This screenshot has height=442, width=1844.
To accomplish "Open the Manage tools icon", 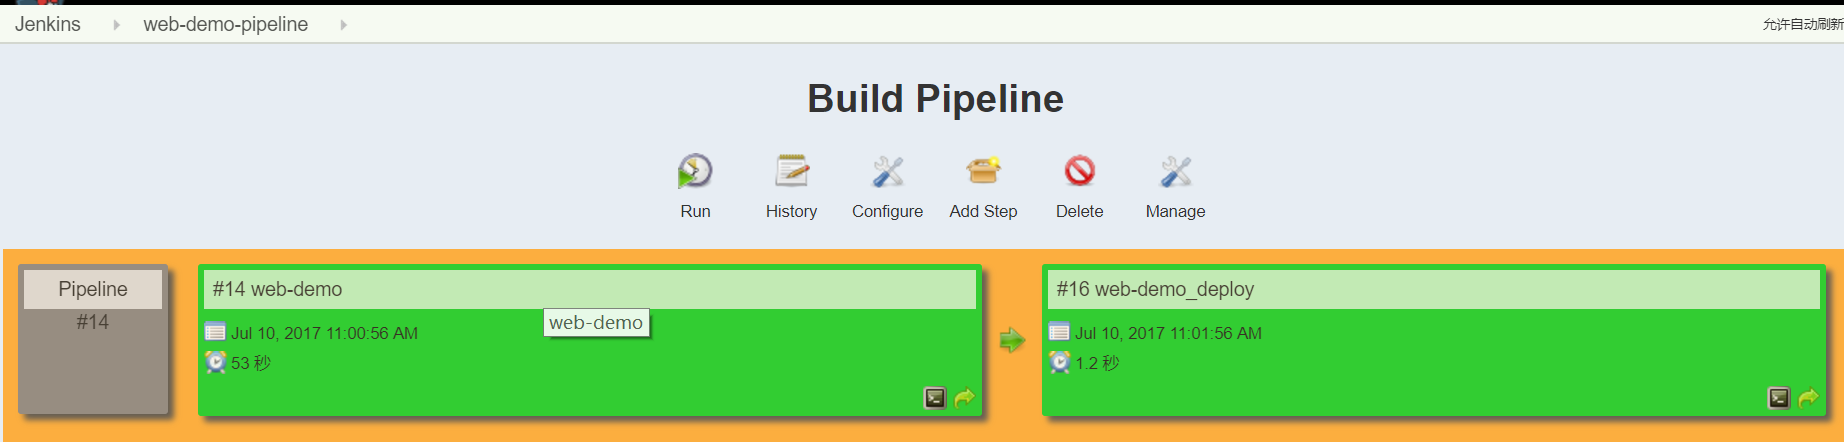I will [x=1175, y=172].
